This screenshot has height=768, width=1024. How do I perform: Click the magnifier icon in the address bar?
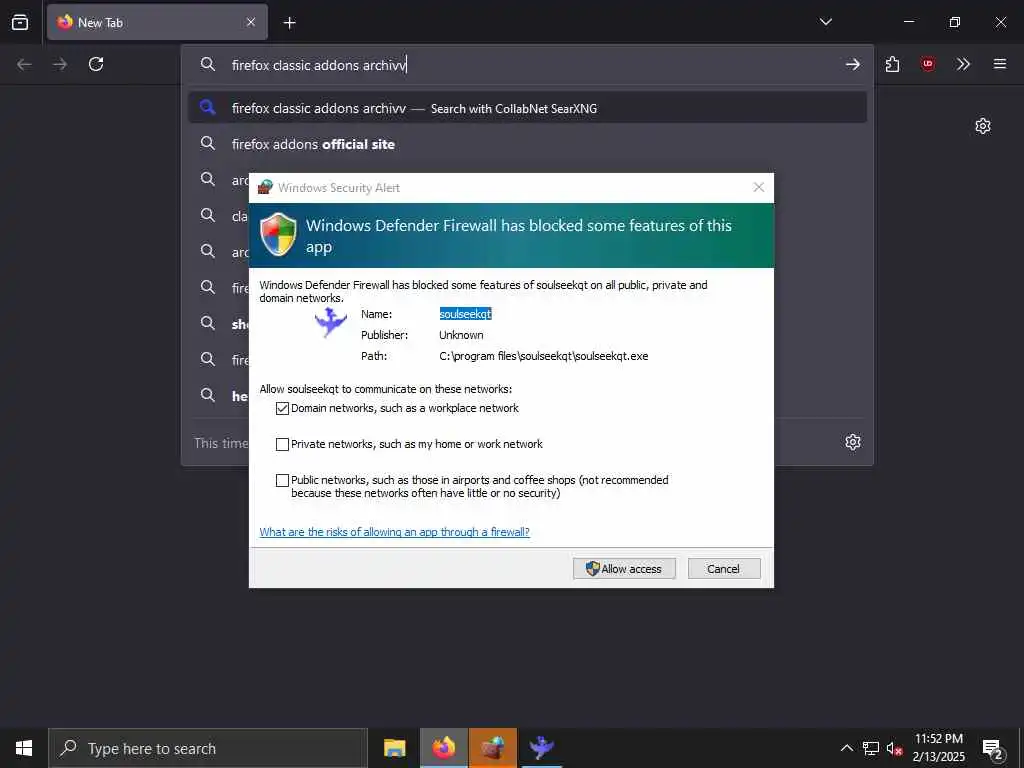tap(208, 64)
